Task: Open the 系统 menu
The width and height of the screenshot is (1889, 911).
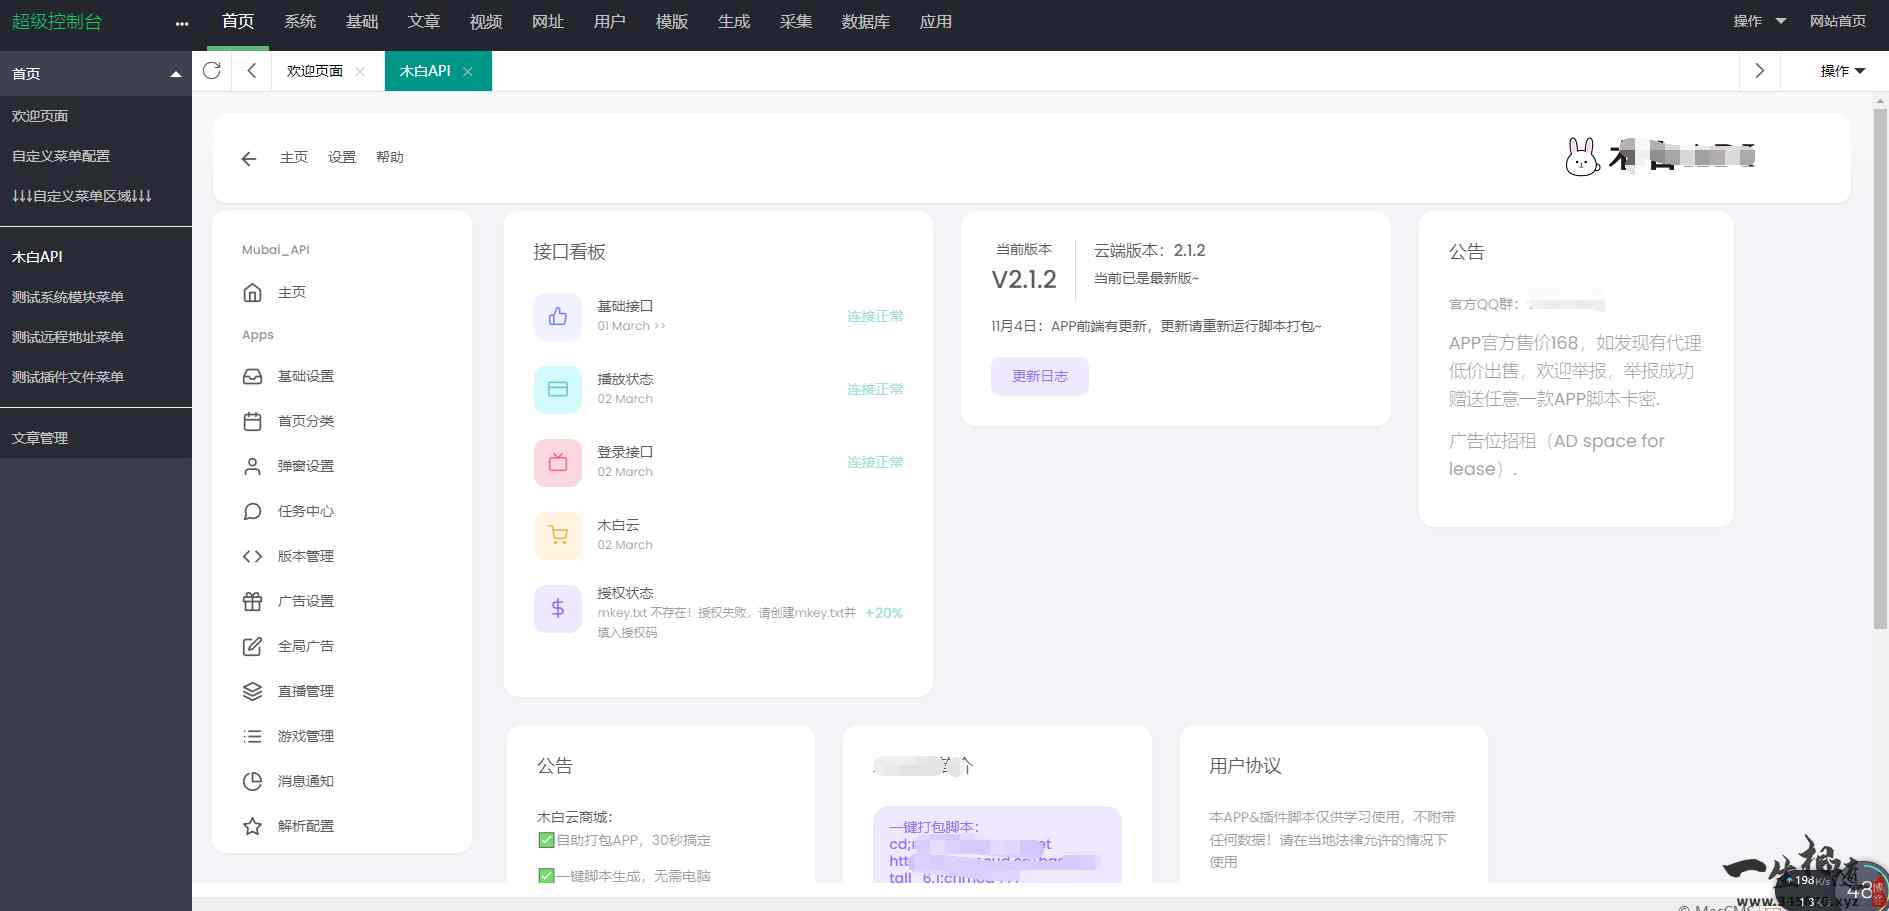Action: click(x=300, y=21)
